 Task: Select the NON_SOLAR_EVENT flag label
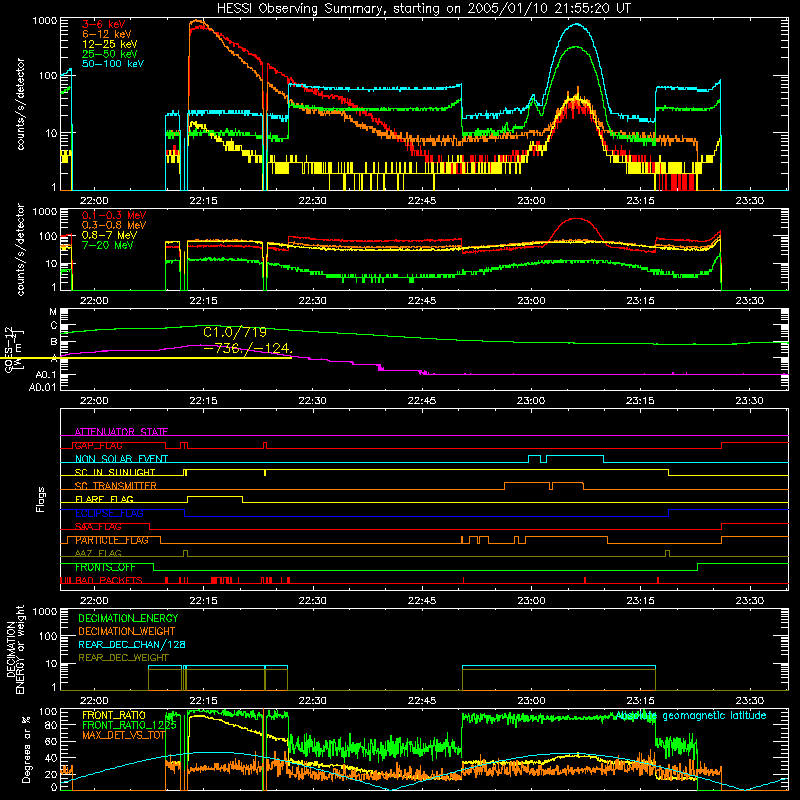(121, 459)
